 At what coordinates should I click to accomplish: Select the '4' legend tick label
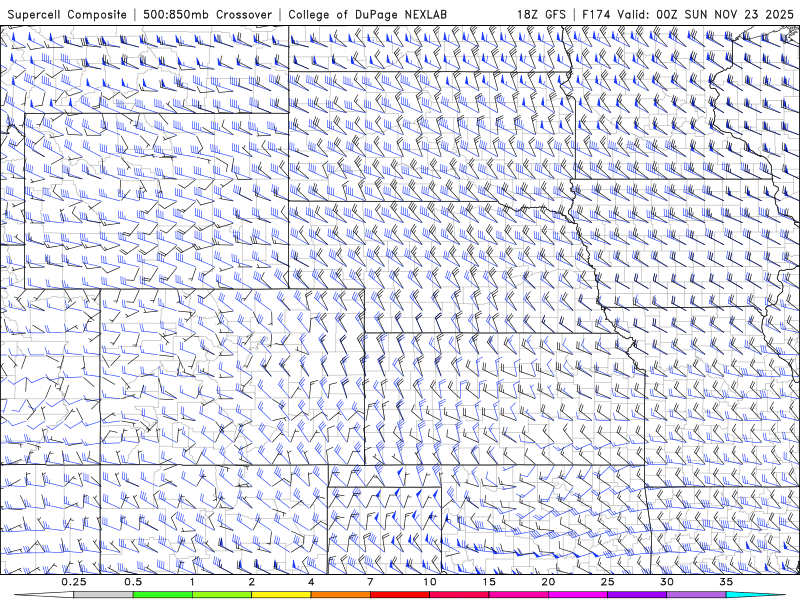pyautogui.click(x=311, y=582)
